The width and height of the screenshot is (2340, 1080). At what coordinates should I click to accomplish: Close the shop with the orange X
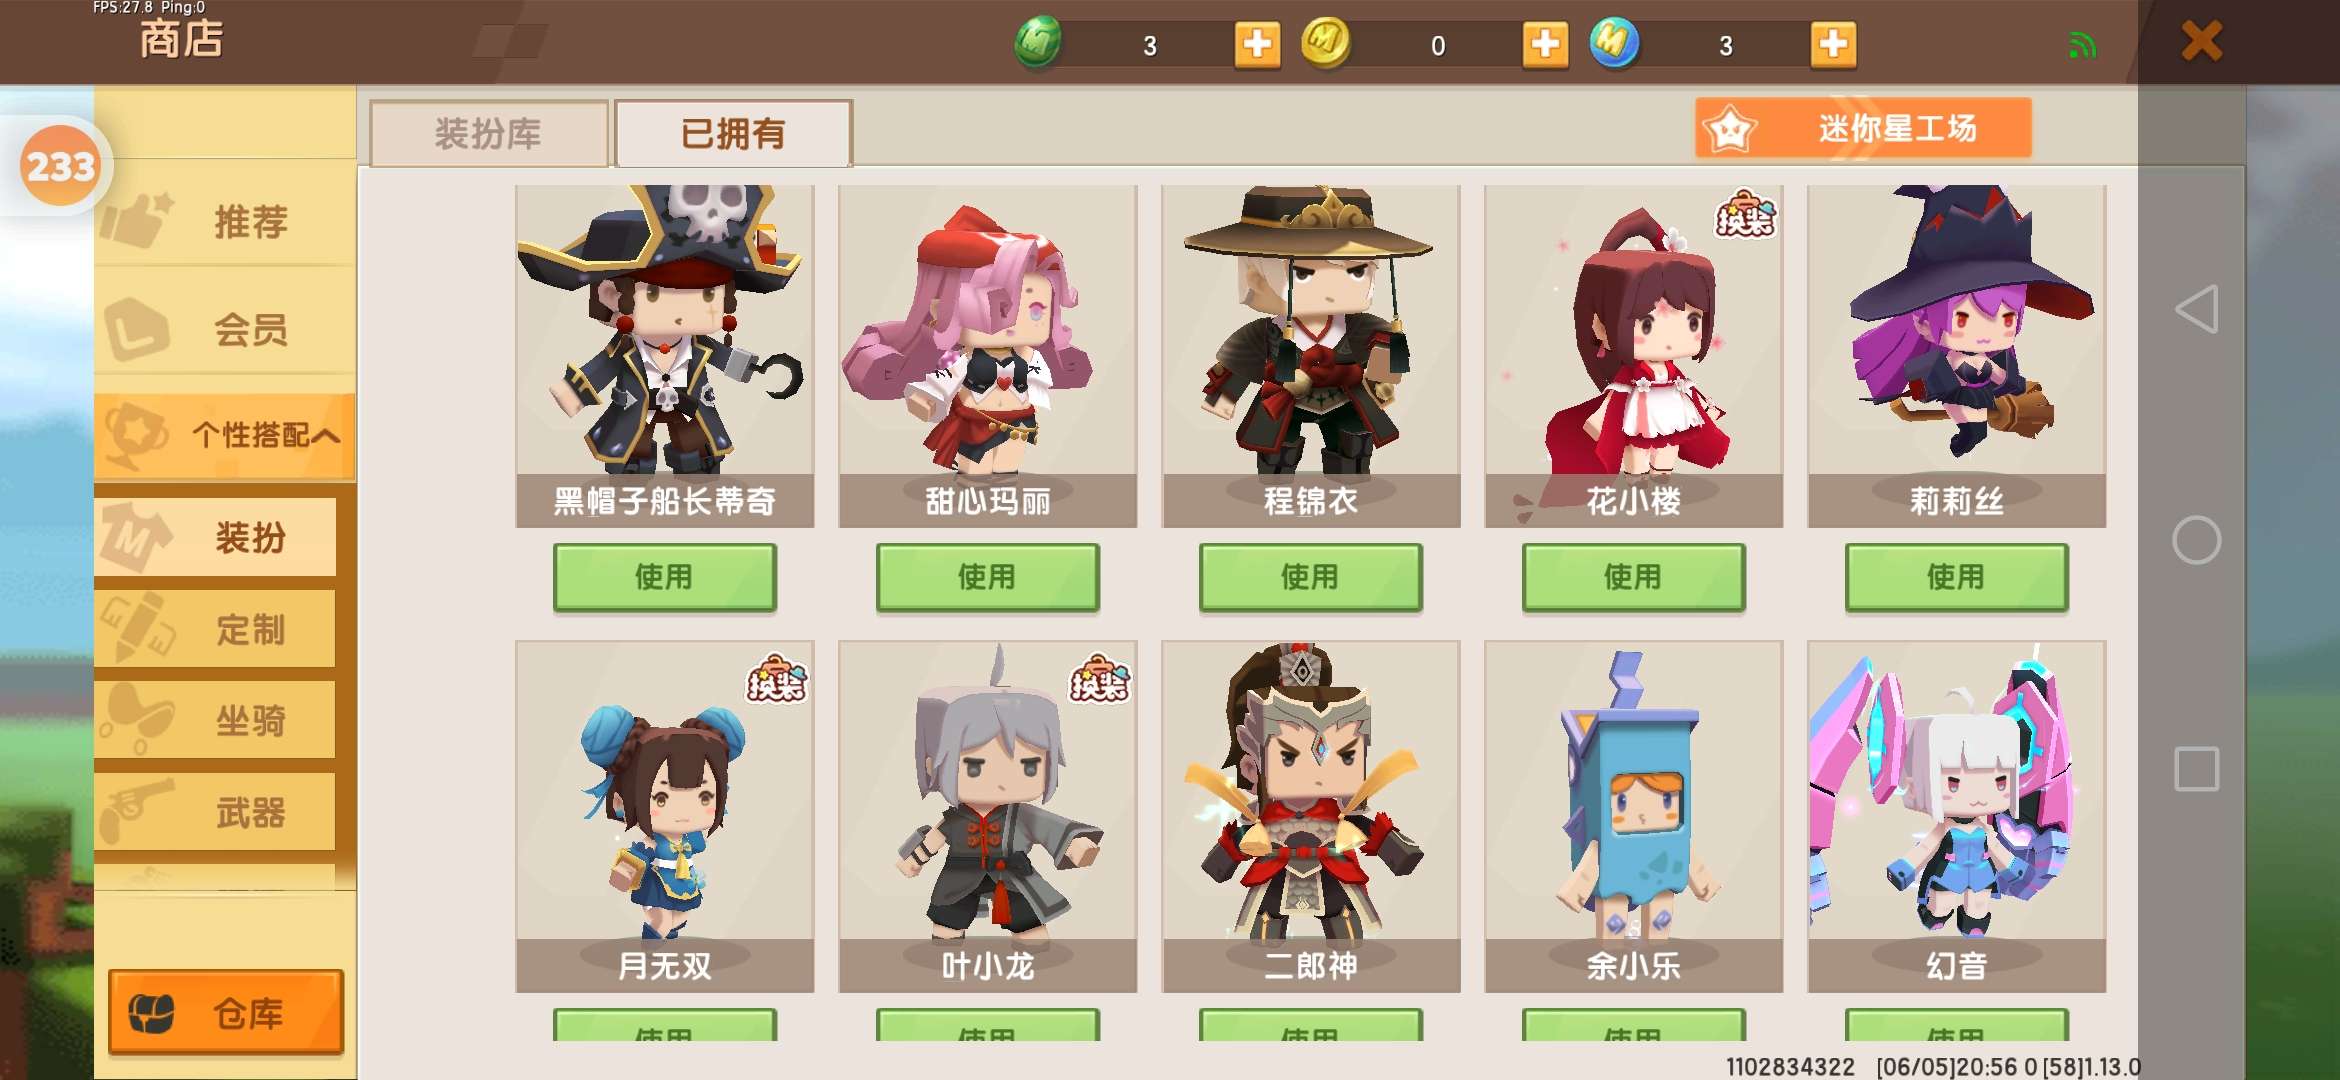pyautogui.click(x=2201, y=42)
